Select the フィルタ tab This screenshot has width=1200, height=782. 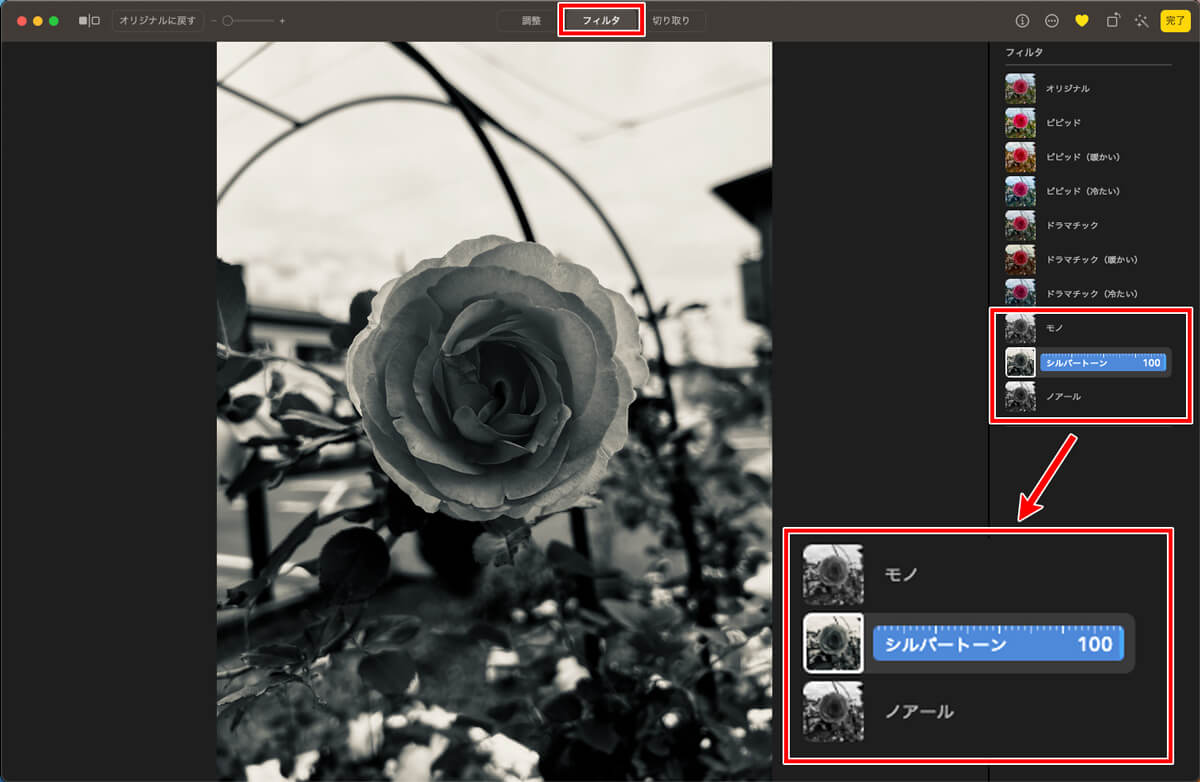[x=601, y=20]
